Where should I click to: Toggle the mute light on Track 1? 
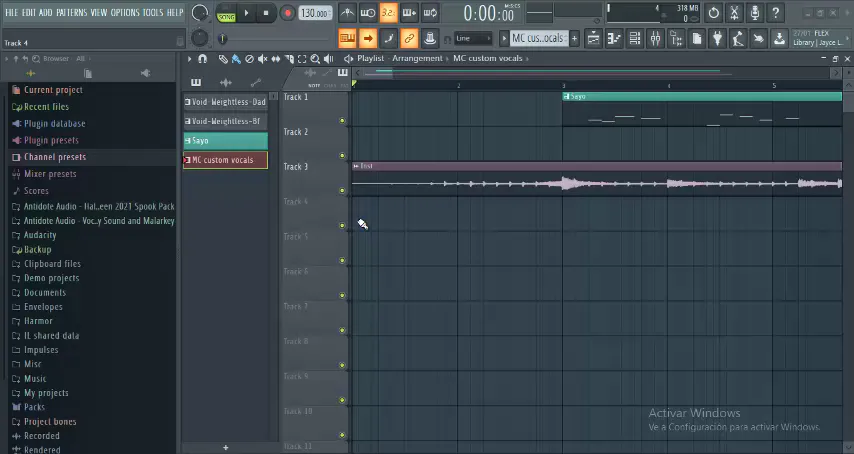(x=342, y=121)
